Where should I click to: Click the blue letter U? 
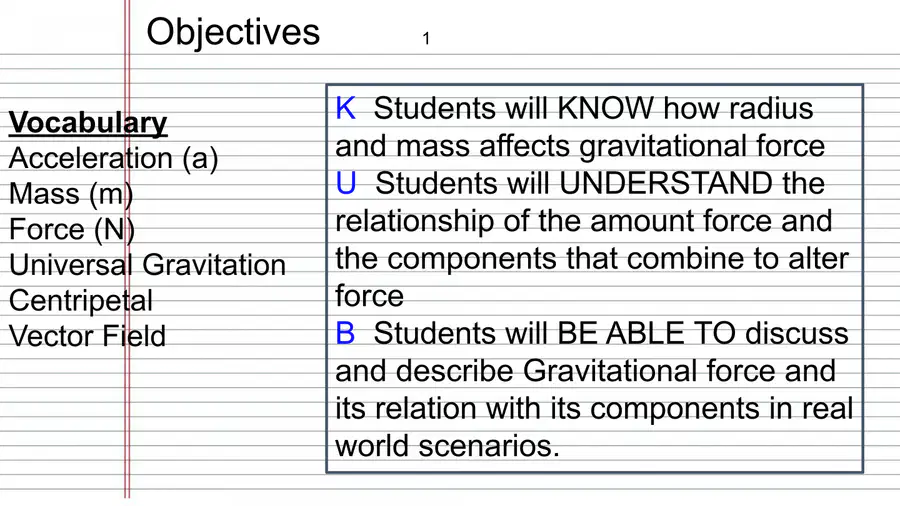point(346,184)
